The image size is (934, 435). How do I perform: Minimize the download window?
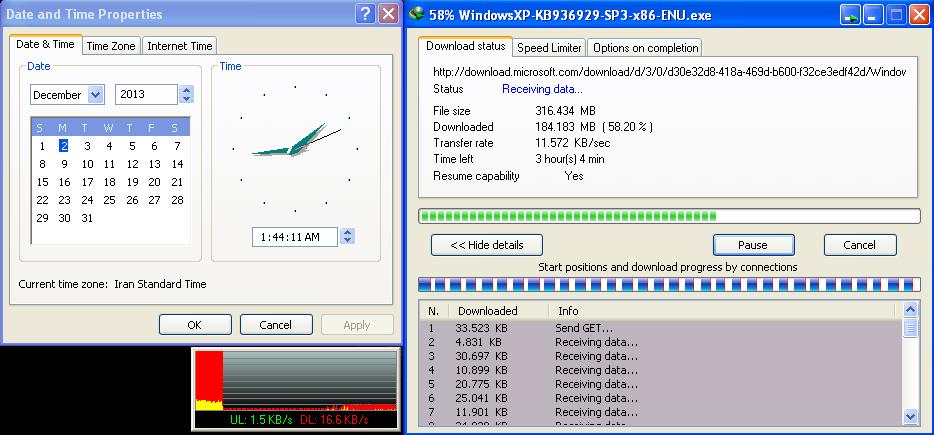[873, 15]
